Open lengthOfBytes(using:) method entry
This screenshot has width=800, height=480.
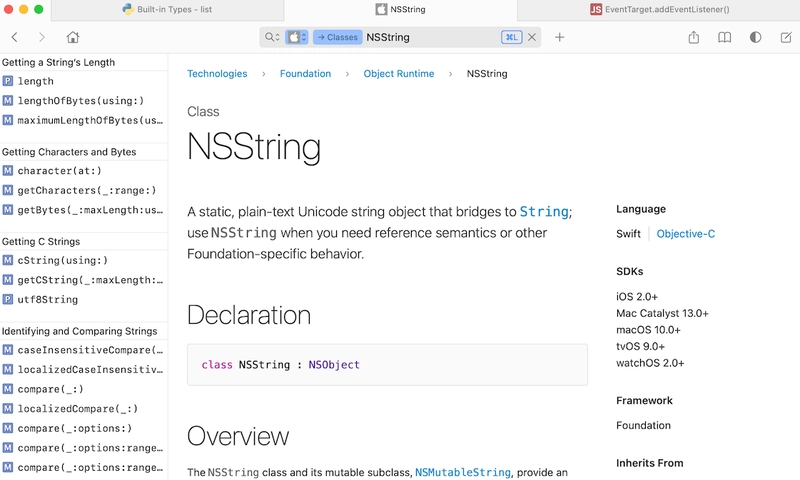coord(83,100)
